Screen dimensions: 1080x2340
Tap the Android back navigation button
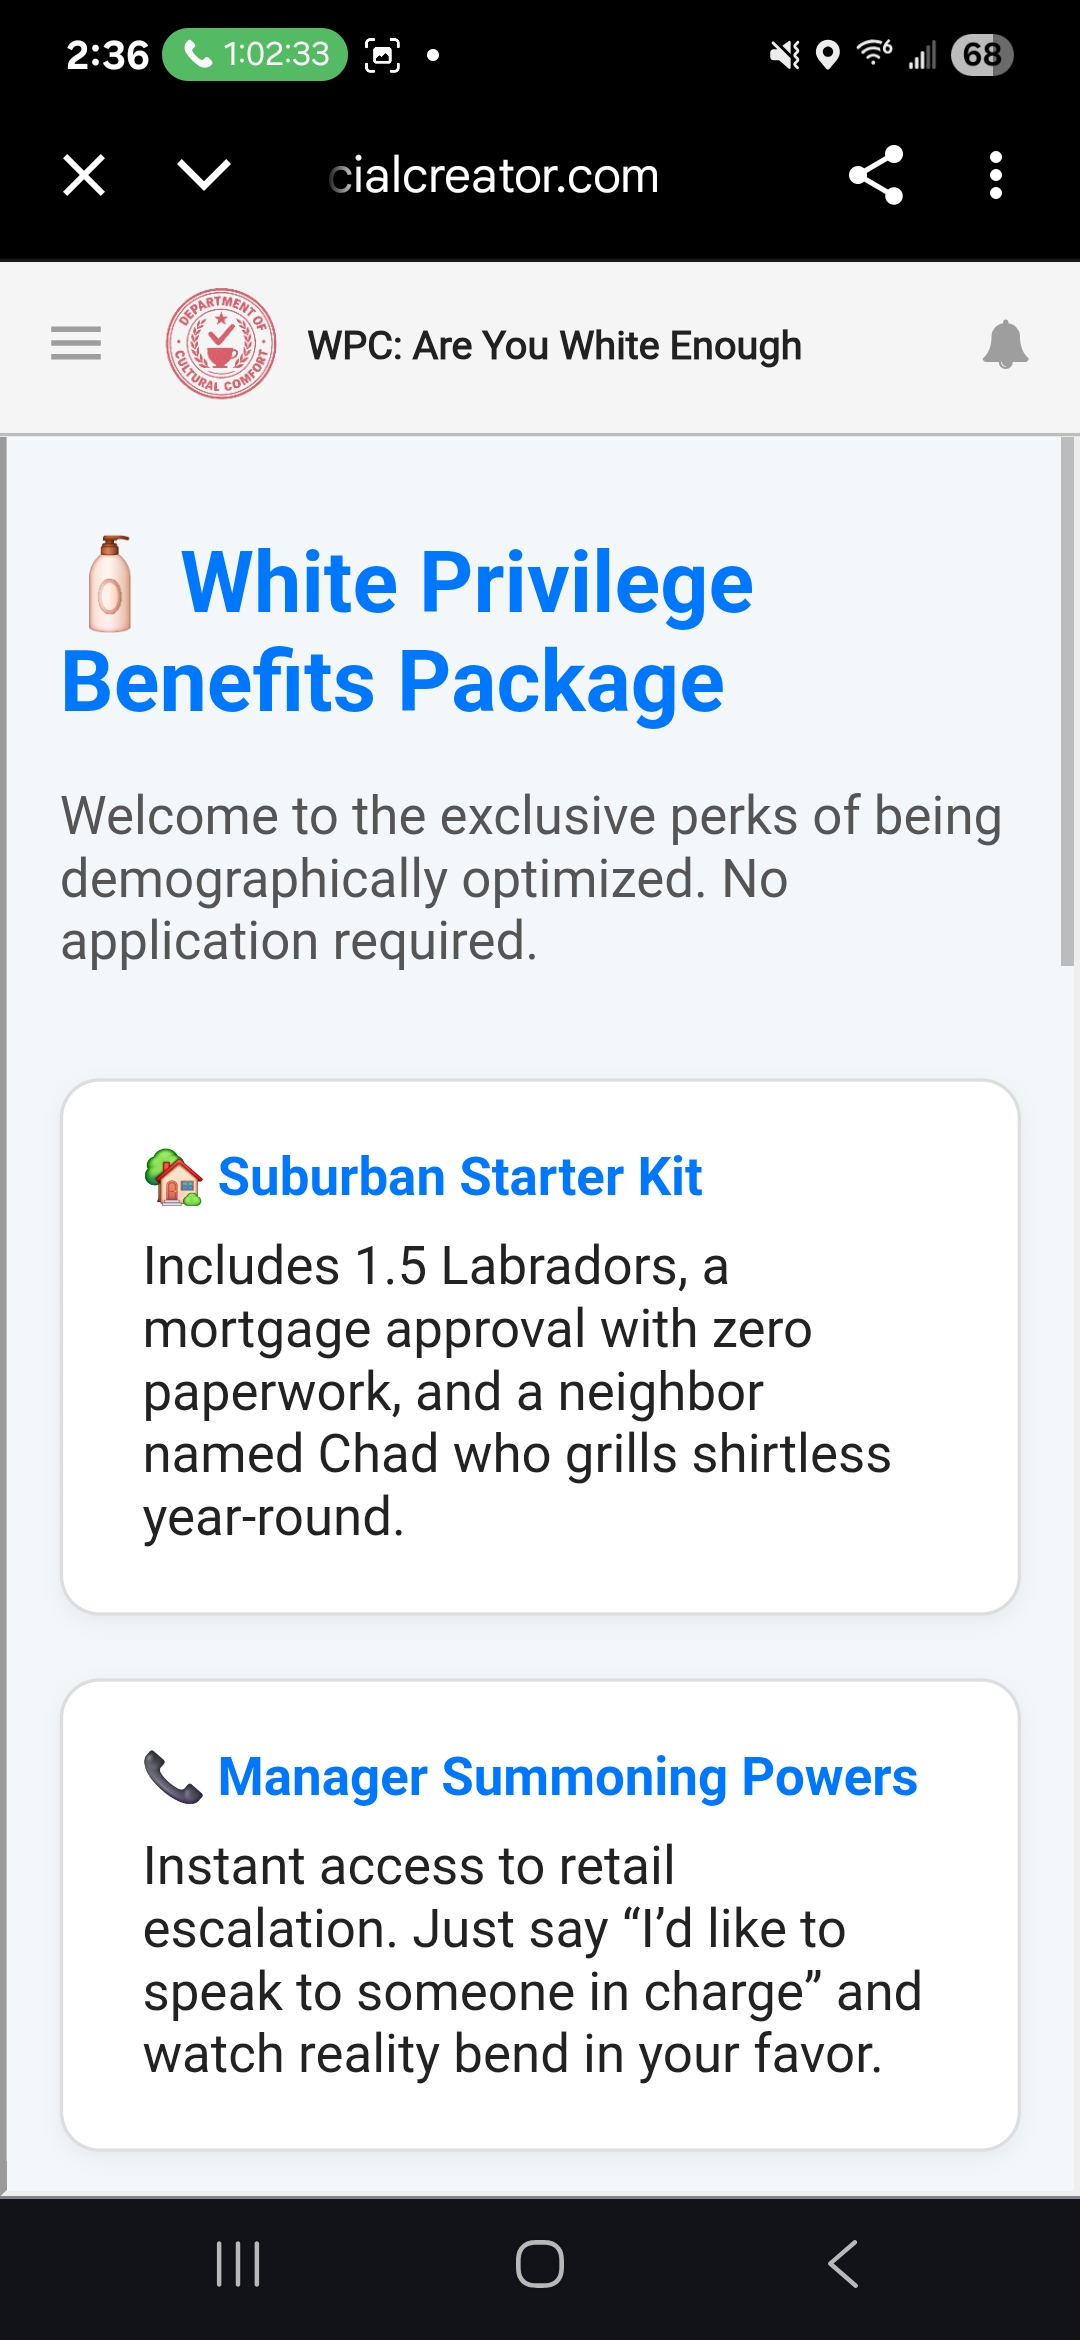pyautogui.click(x=842, y=2264)
